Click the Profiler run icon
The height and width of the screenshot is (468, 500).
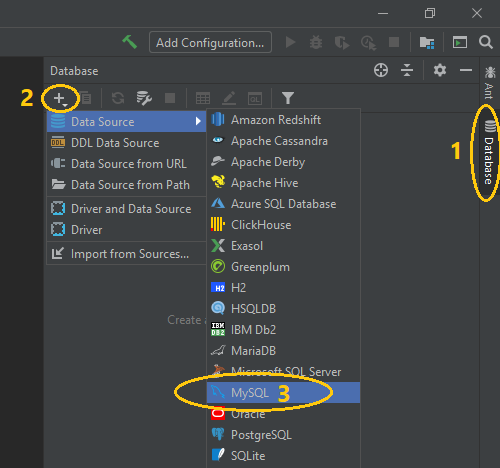point(368,43)
